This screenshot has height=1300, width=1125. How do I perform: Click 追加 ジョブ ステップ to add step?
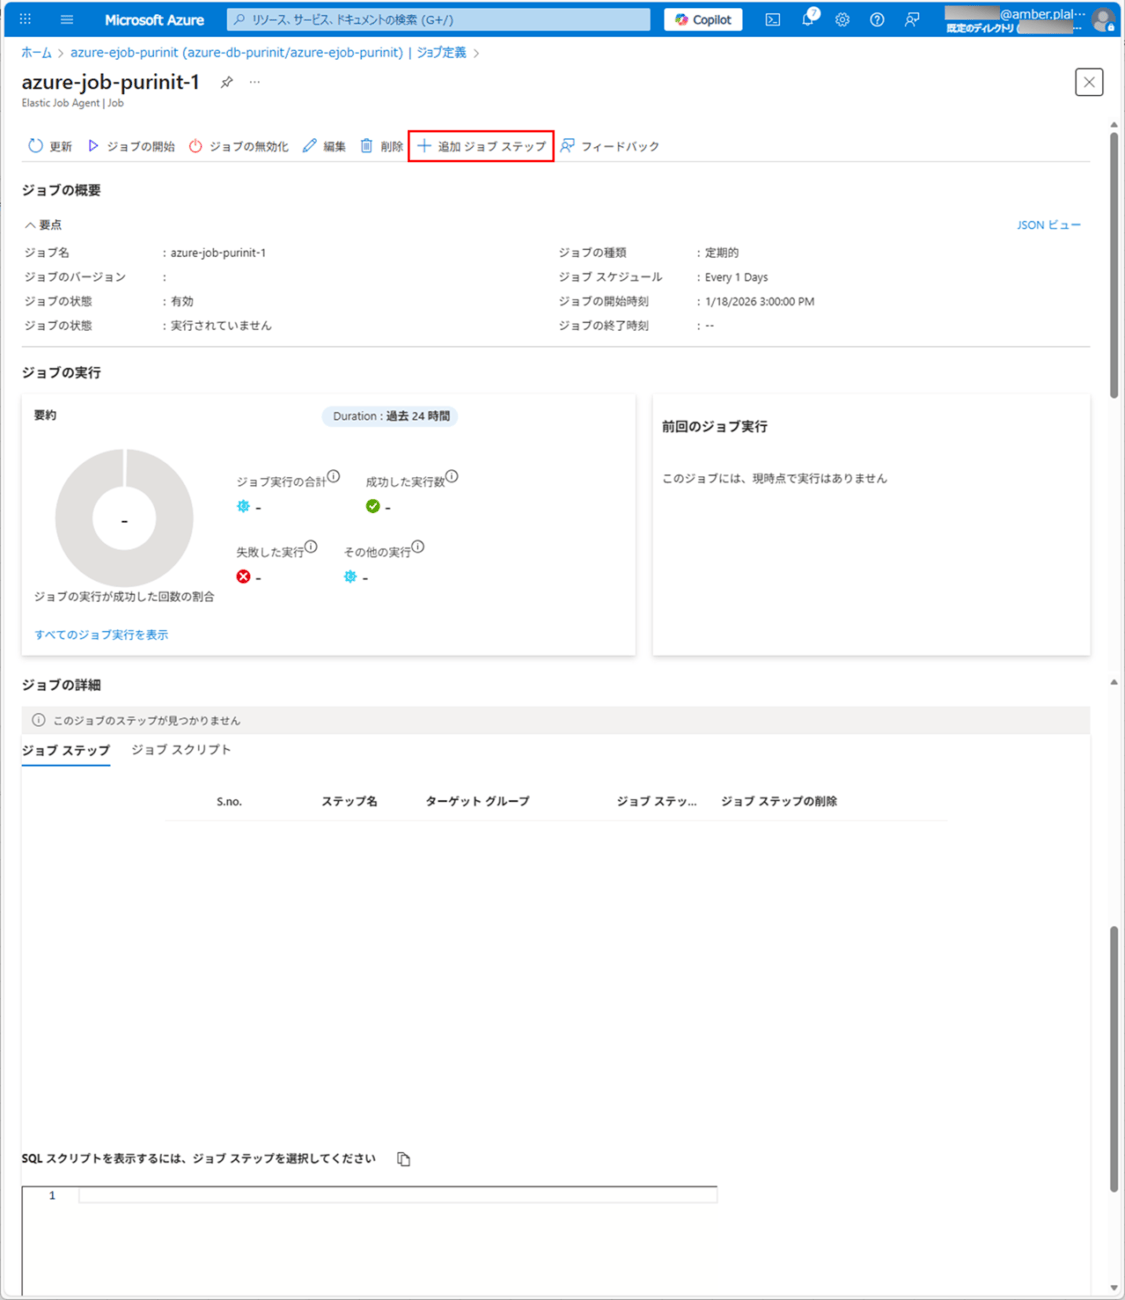(x=482, y=146)
